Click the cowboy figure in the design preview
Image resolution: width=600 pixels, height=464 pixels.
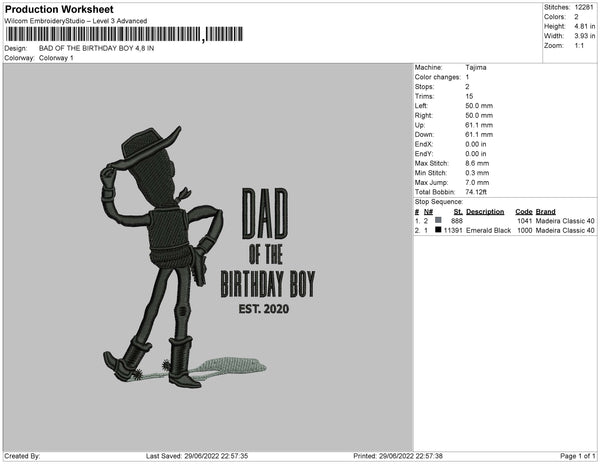click(x=161, y=256)
